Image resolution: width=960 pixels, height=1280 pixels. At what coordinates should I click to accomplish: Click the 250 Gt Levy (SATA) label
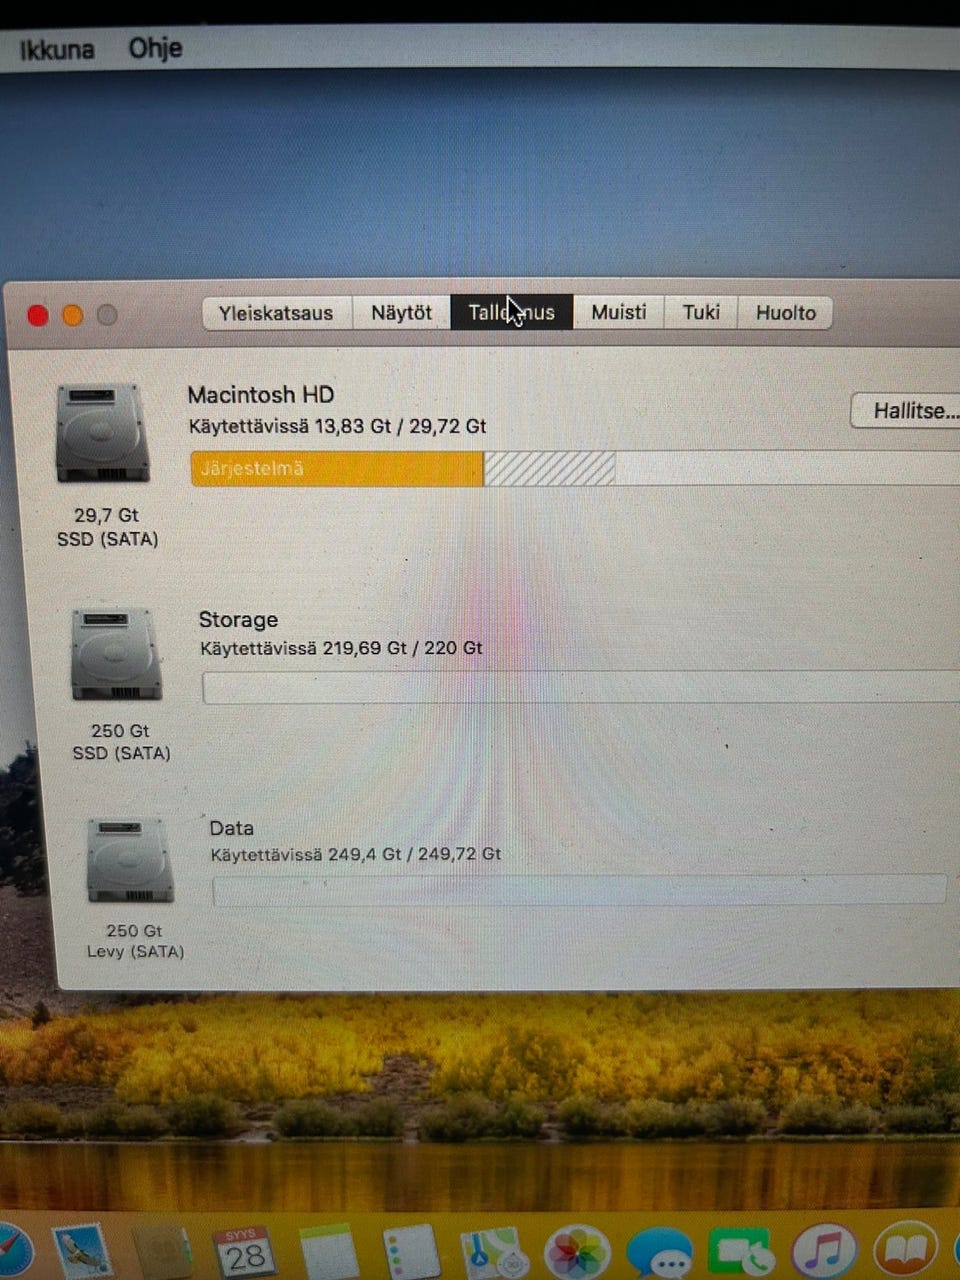(135, 941)
